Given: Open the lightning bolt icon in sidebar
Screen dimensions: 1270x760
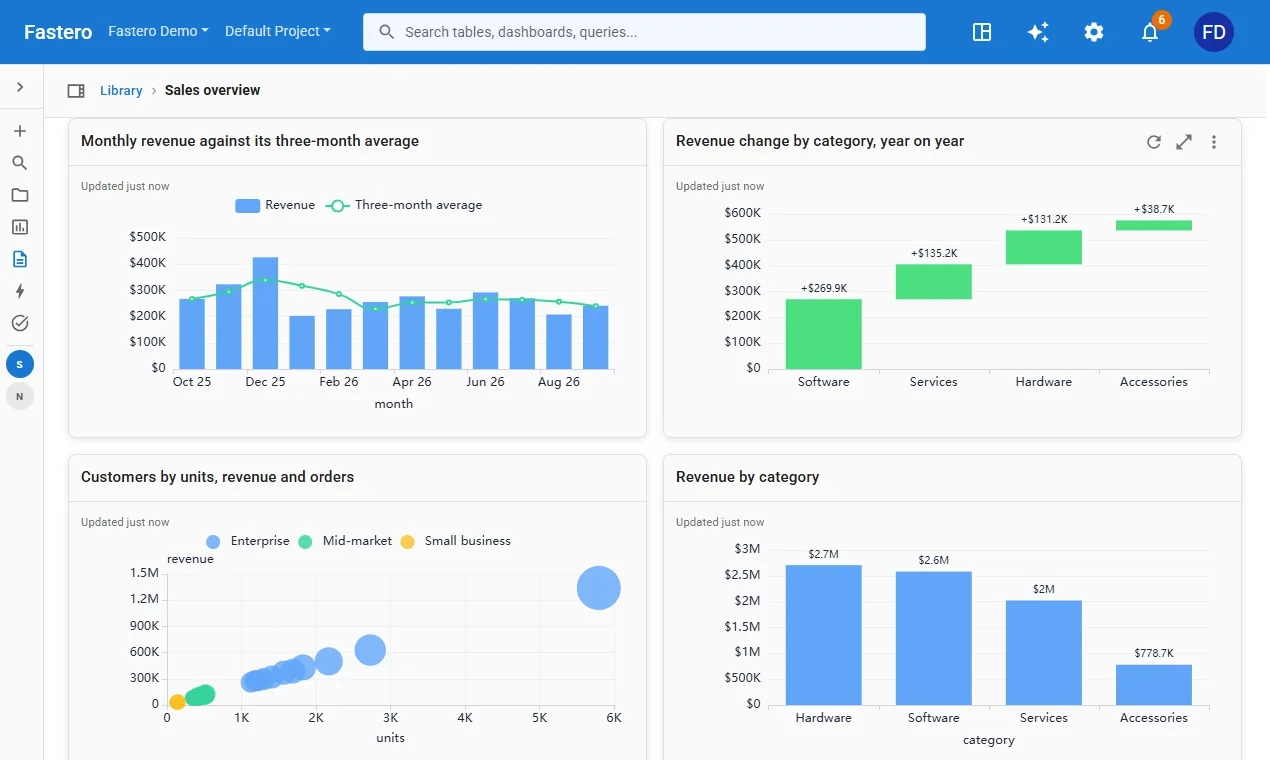Looking at the screenshot, I should (20, 291).
